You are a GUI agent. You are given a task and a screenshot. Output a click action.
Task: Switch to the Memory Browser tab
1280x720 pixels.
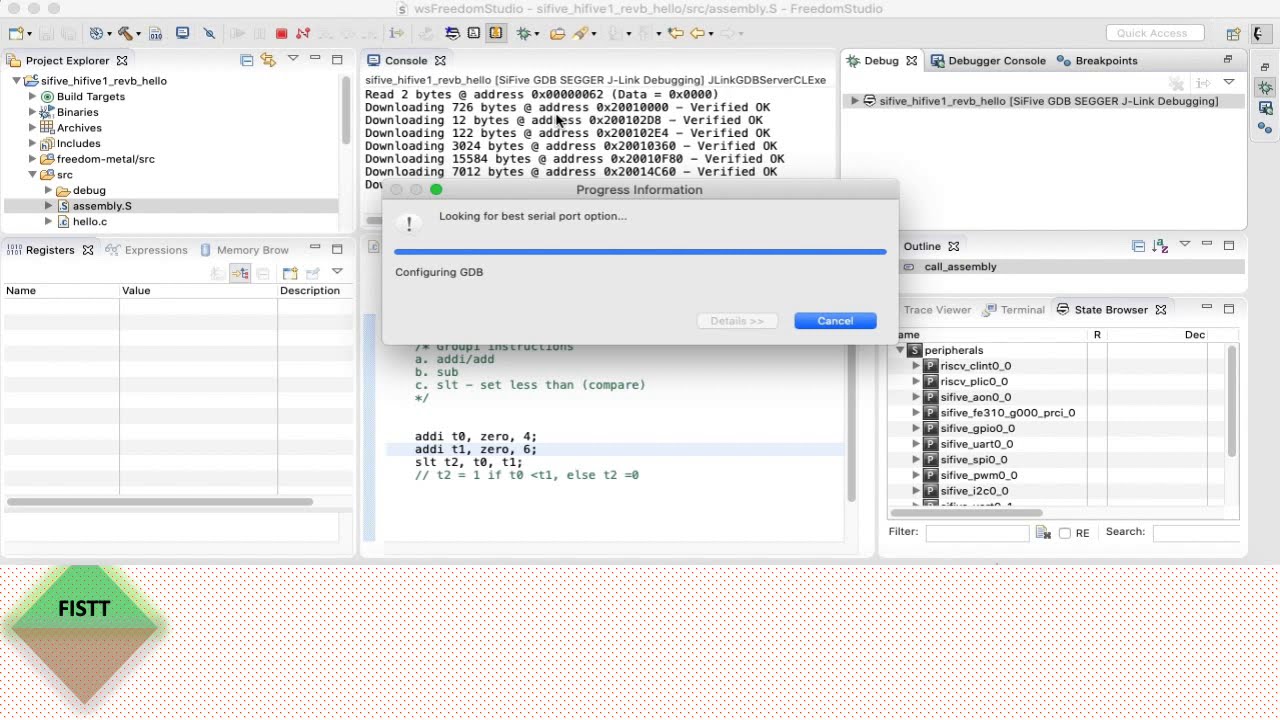[x=245, y=250]
